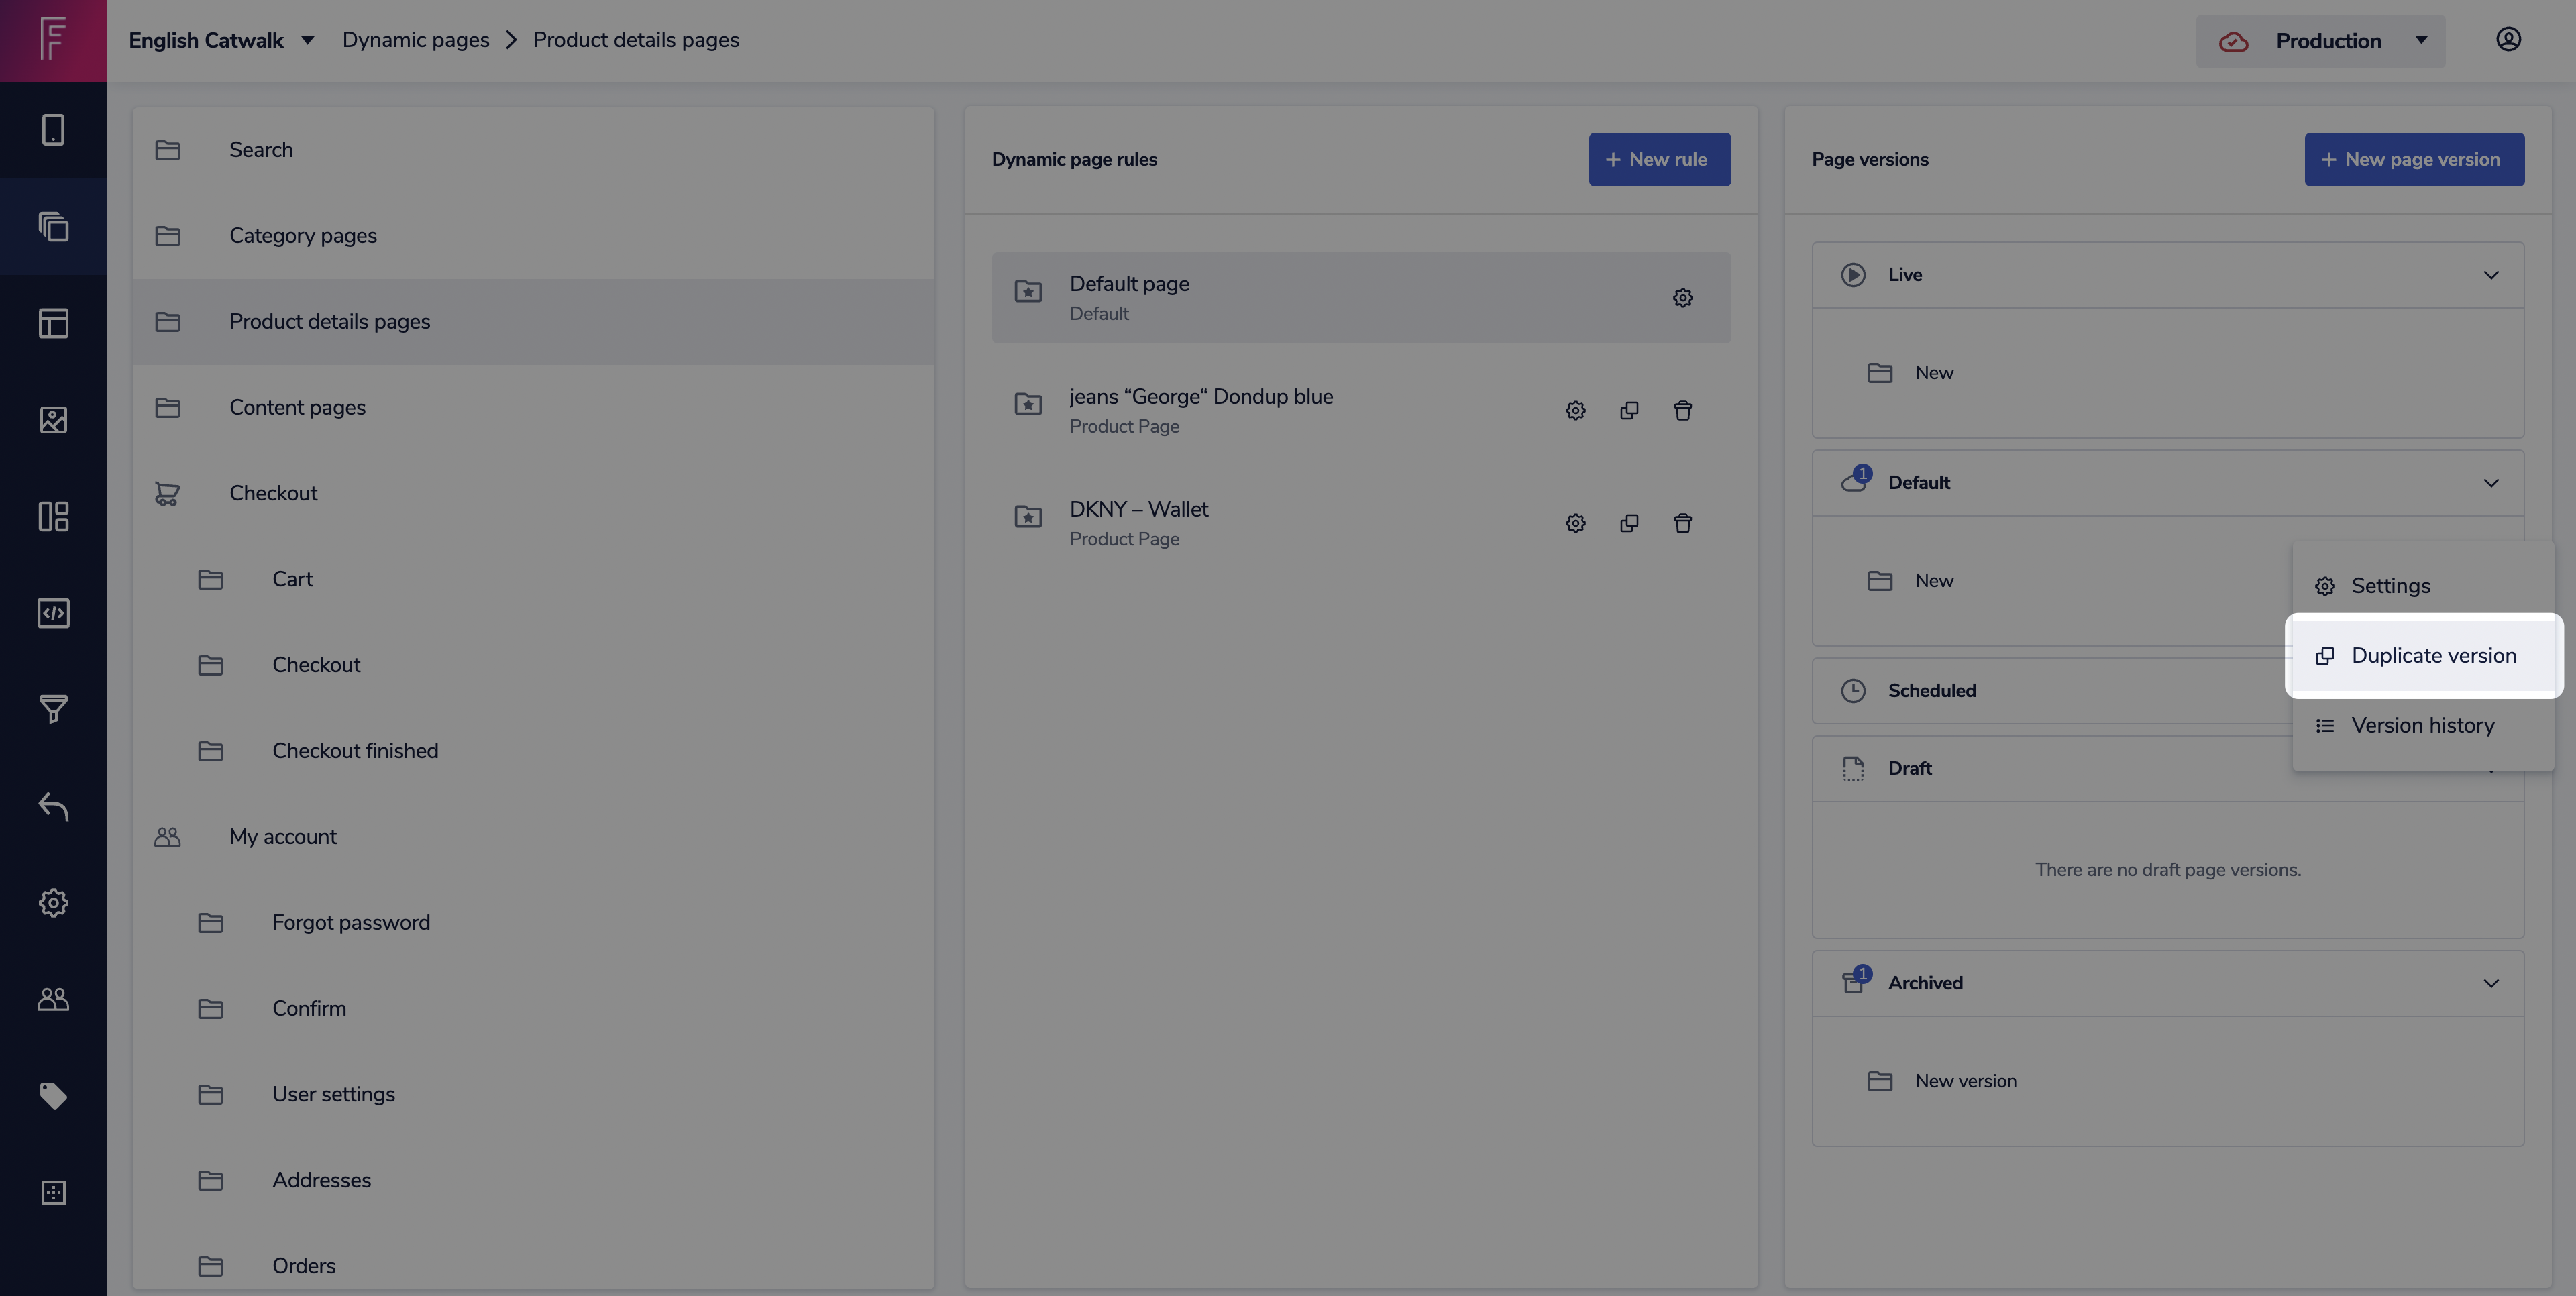Click the New page version button

coord(2414,160)
